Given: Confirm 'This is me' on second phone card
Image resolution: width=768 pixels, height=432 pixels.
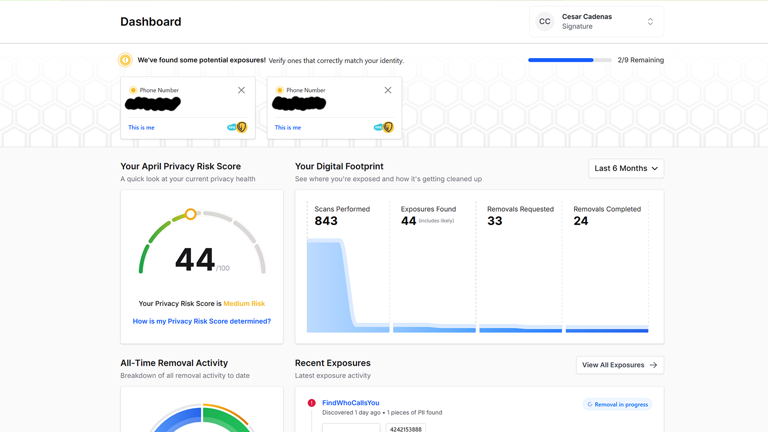Looking at the screenshot, I should 288,128.
